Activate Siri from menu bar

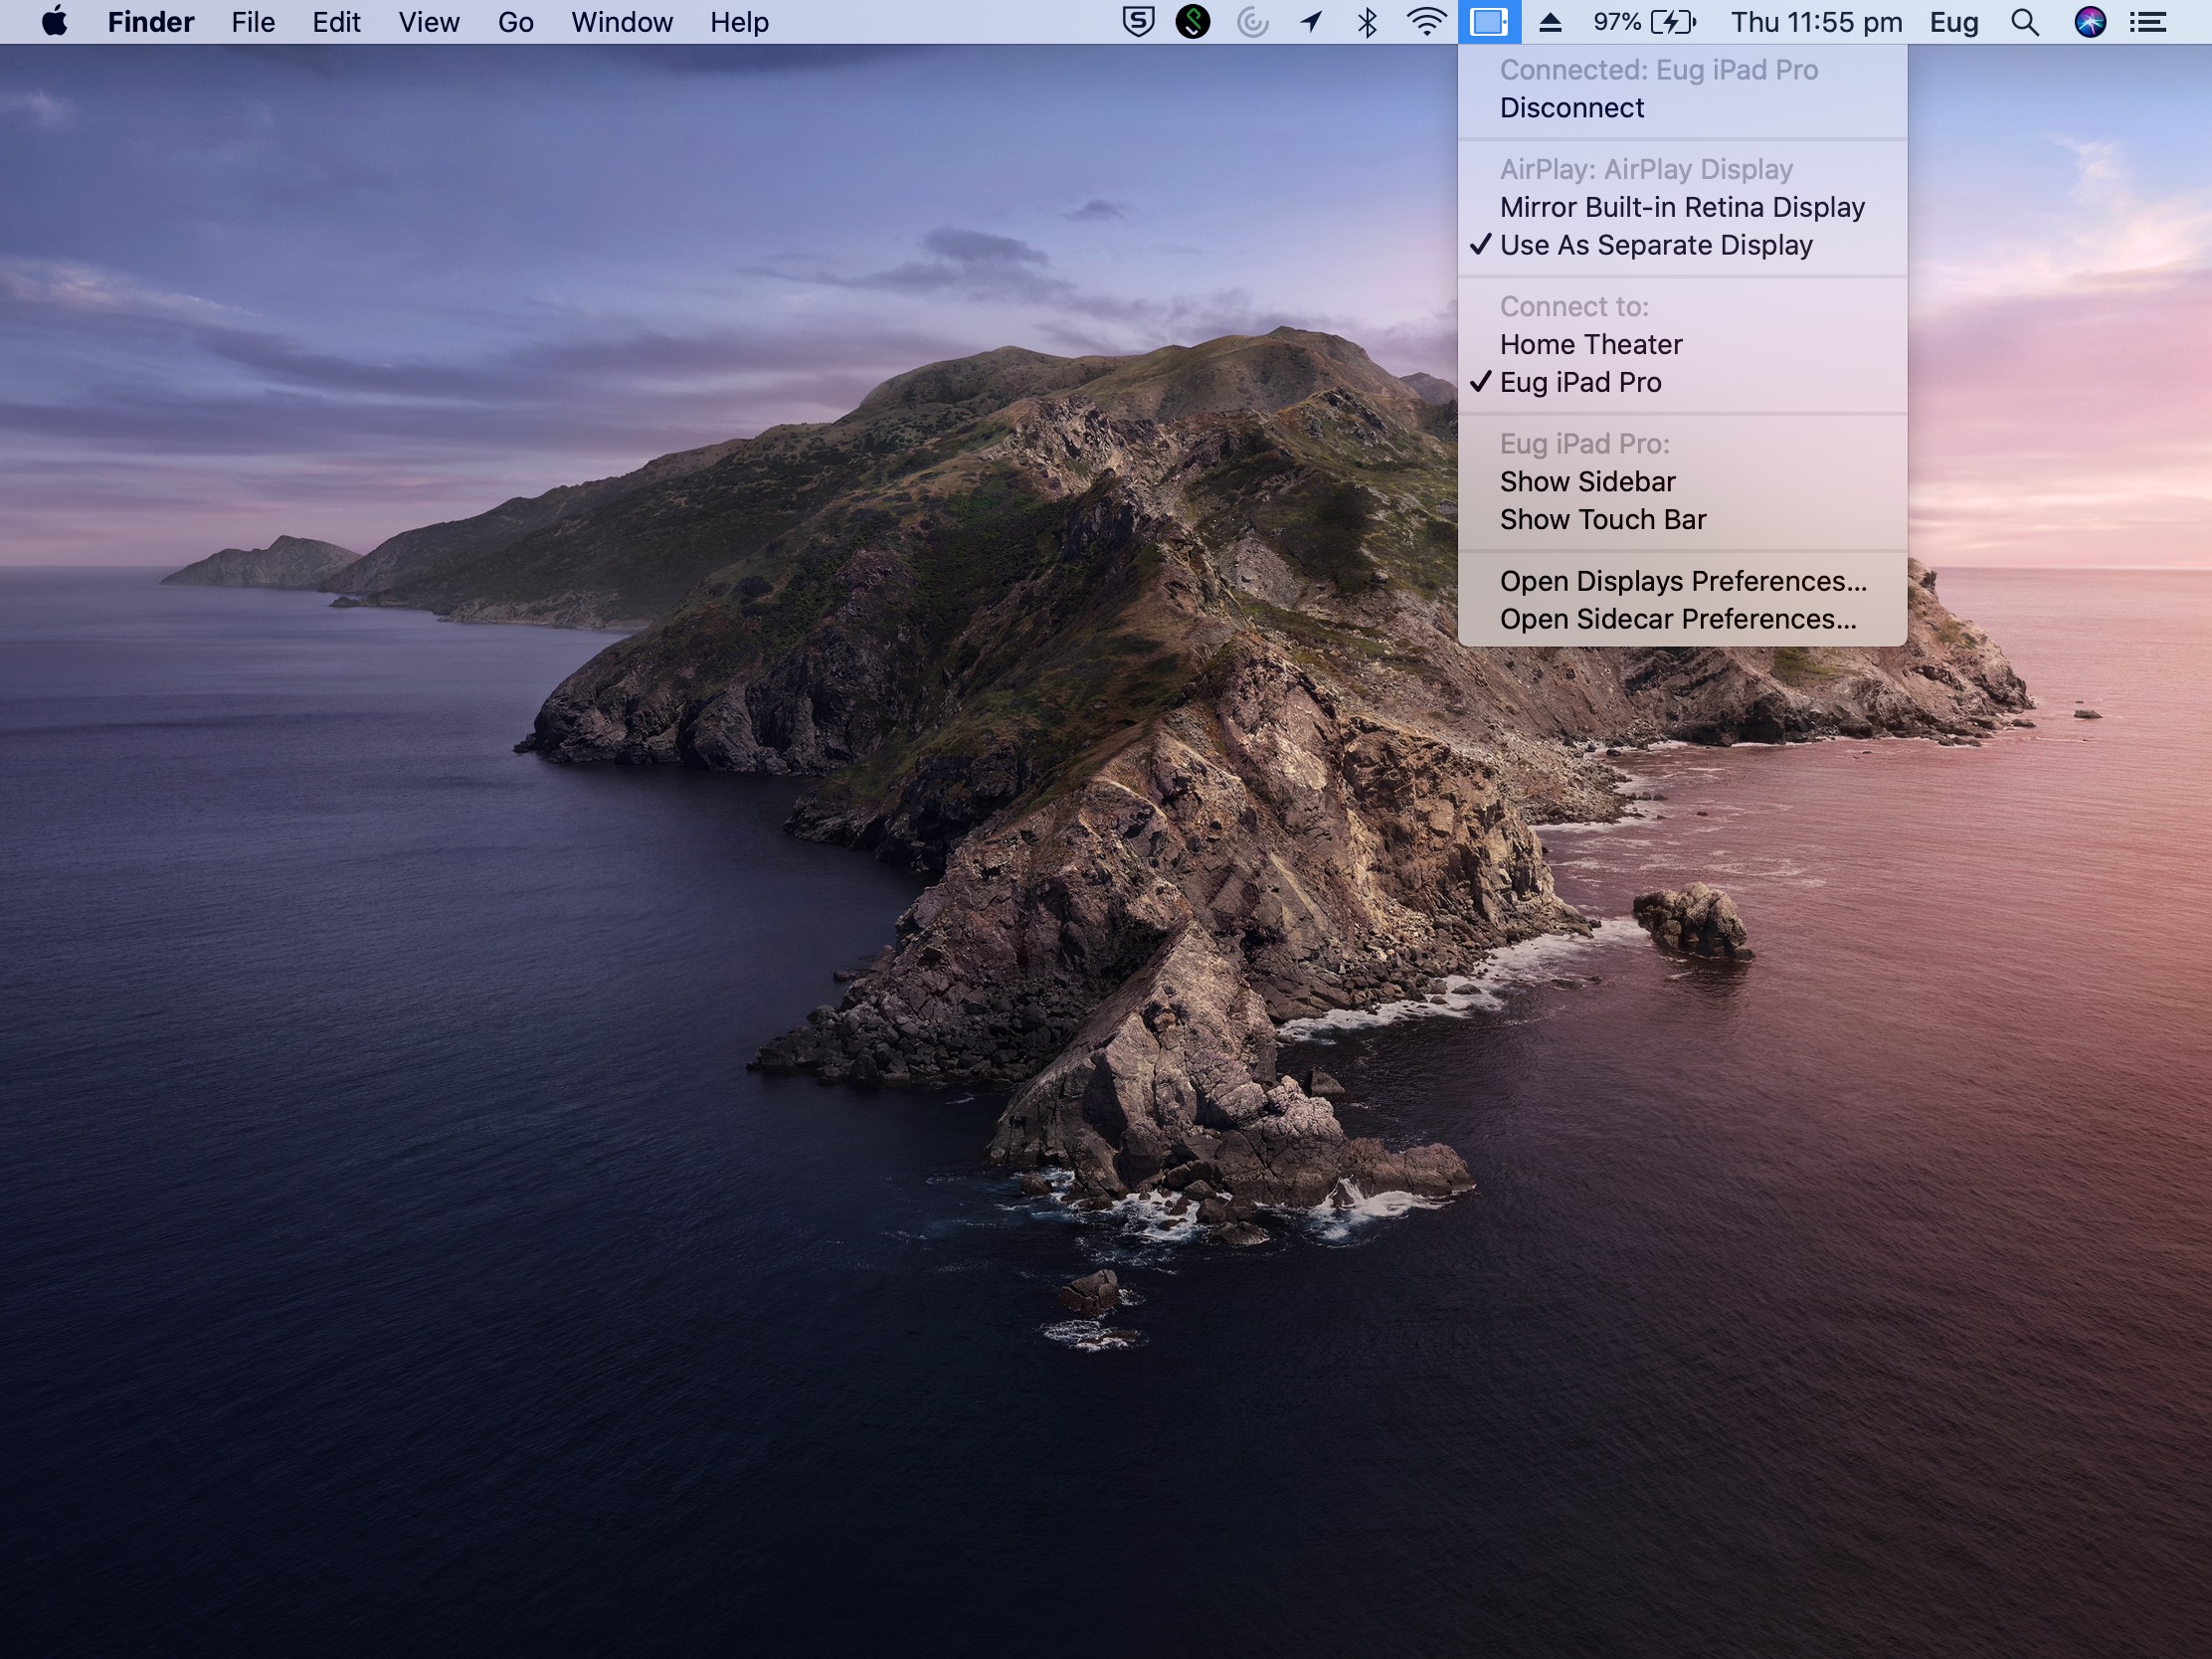(2090, 22)
